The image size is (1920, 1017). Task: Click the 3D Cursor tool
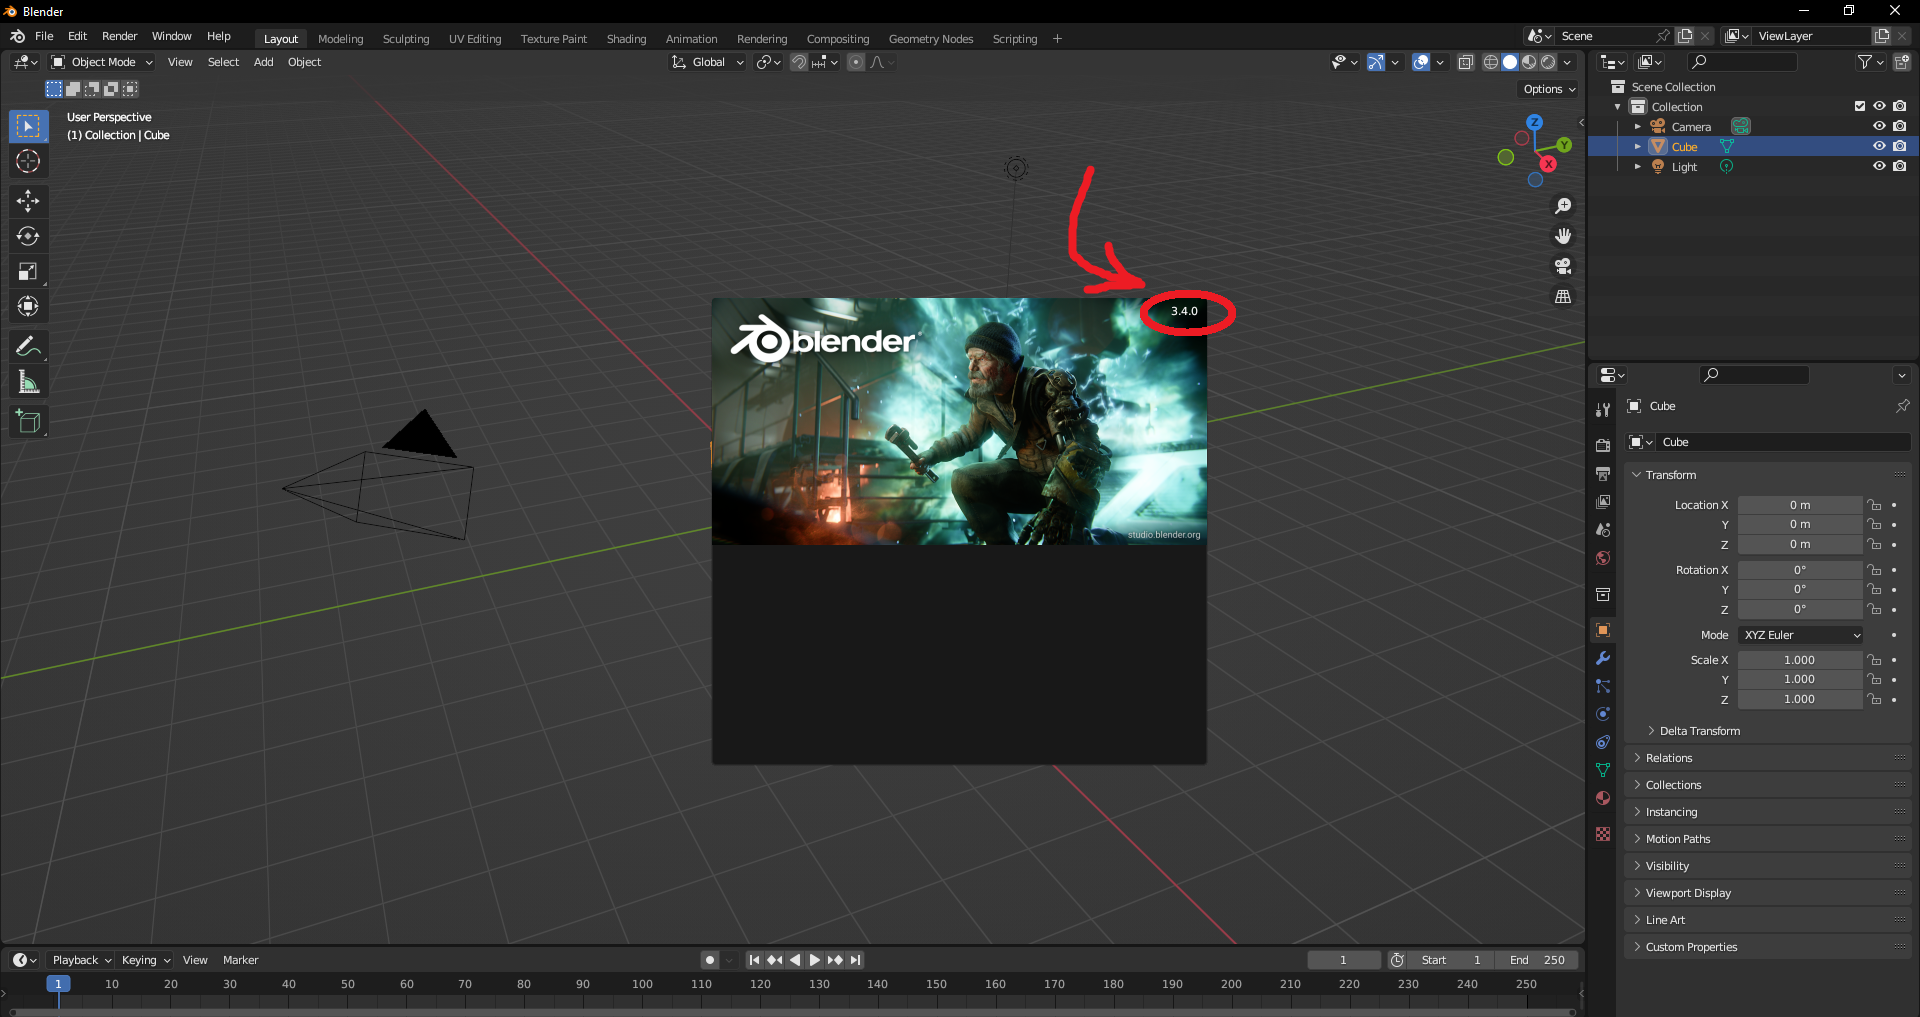point(28,161)
